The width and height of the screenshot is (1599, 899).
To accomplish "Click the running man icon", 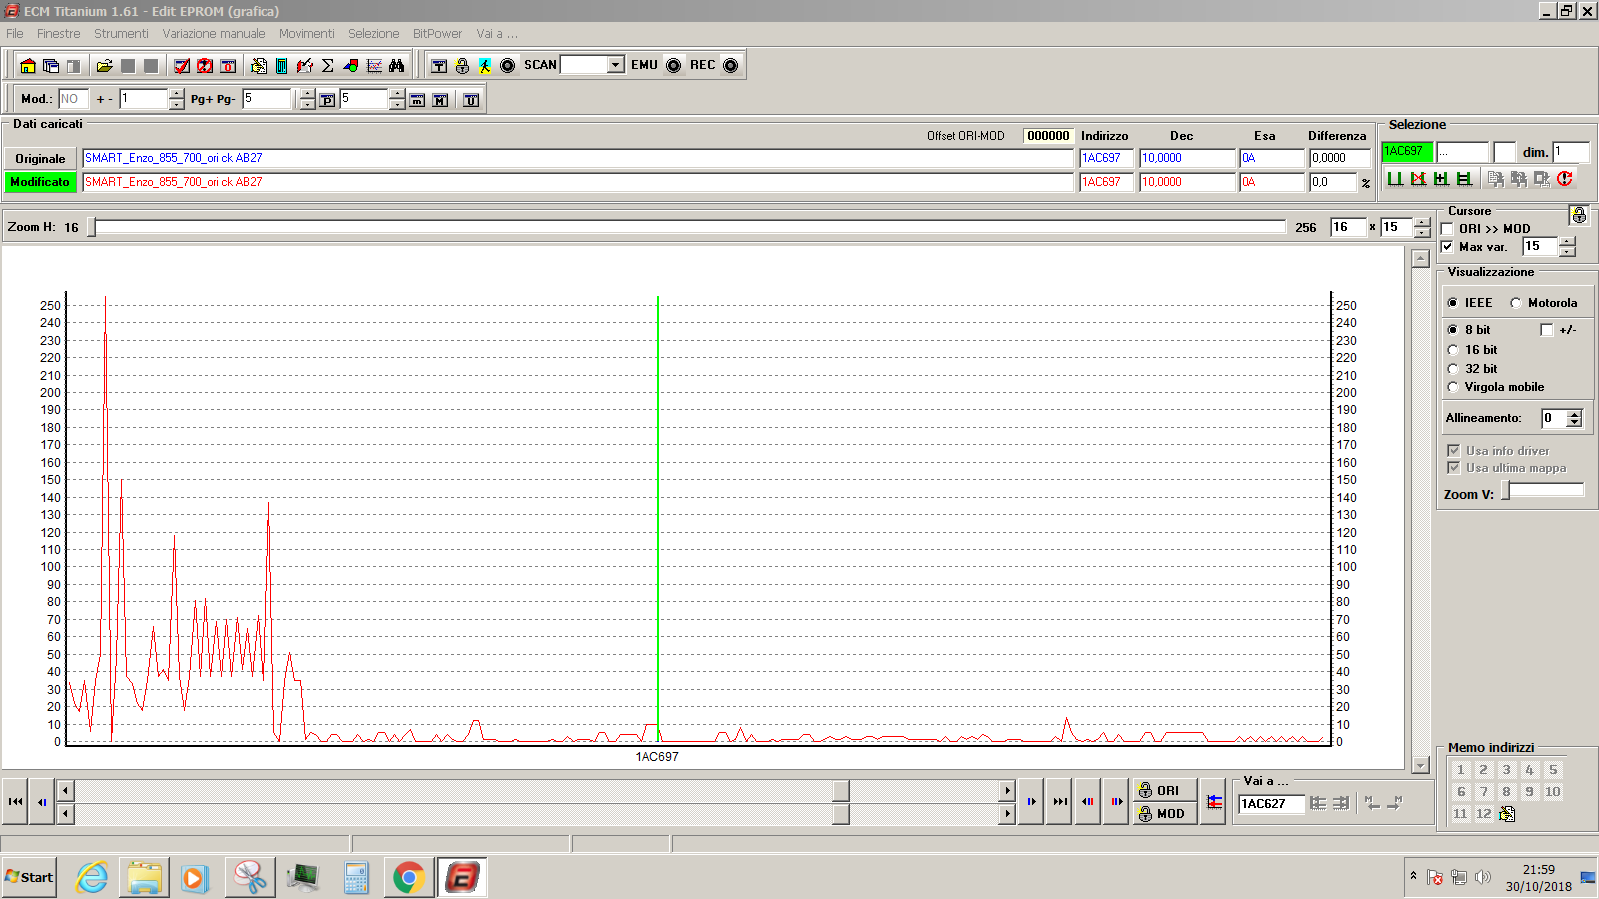I will [x=485, y=66].
